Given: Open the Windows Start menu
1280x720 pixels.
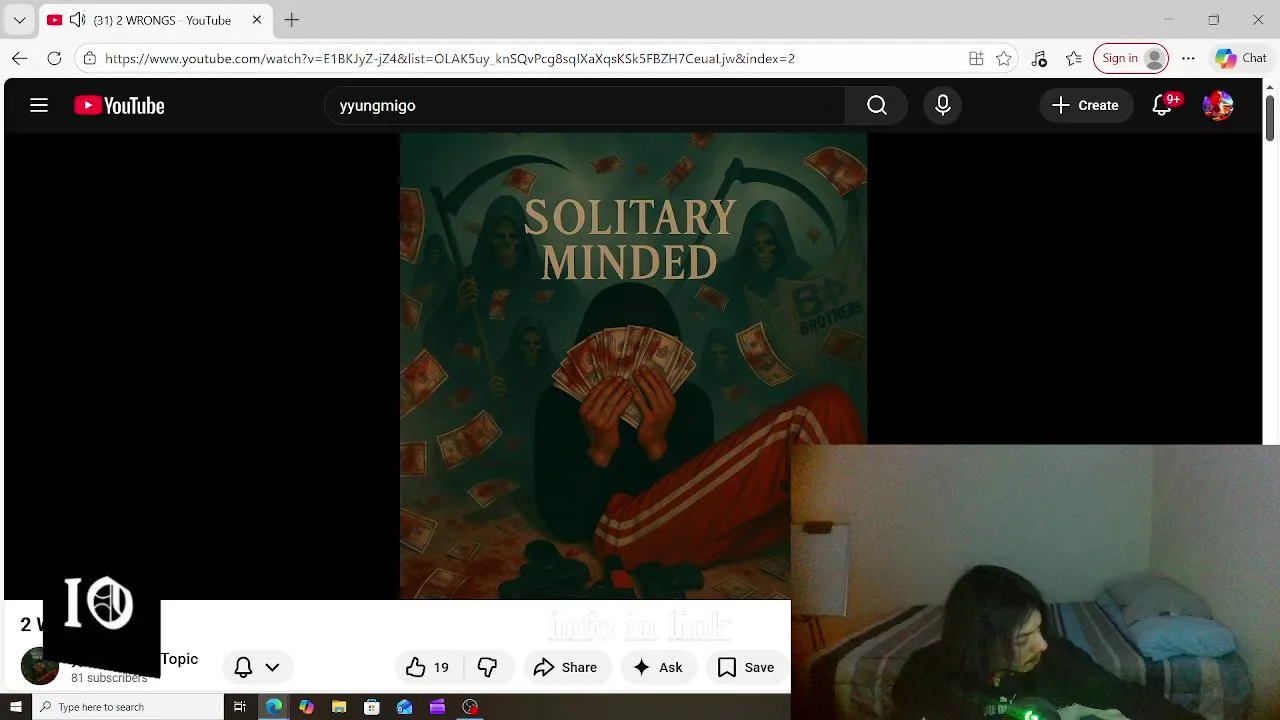Looking at the screenshot, I should click(15, 707).
